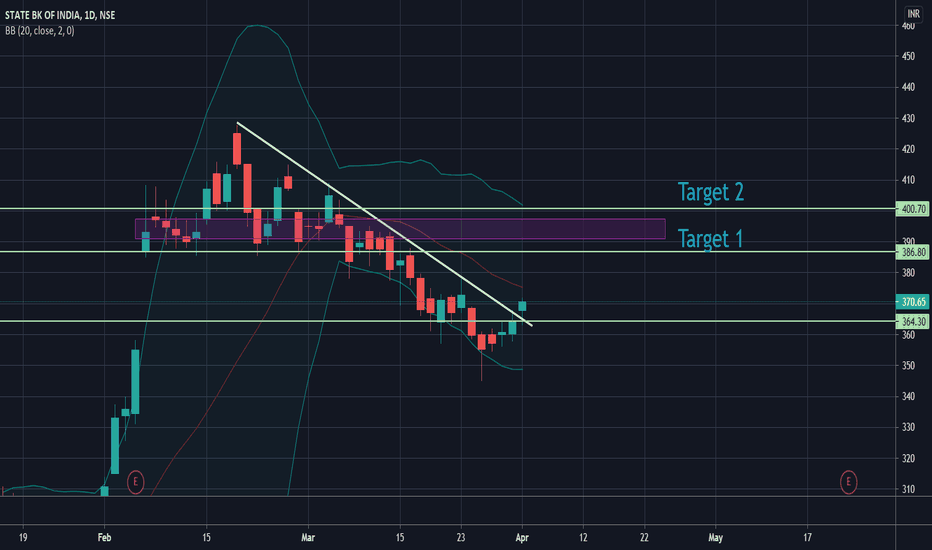
Task: Click the INR currency label
Action: coord(913,14)
